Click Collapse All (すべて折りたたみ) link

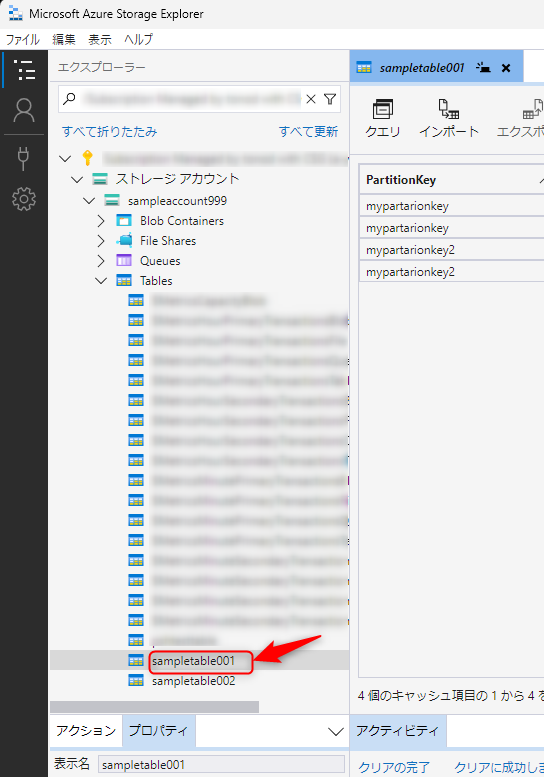click(109, 131)
